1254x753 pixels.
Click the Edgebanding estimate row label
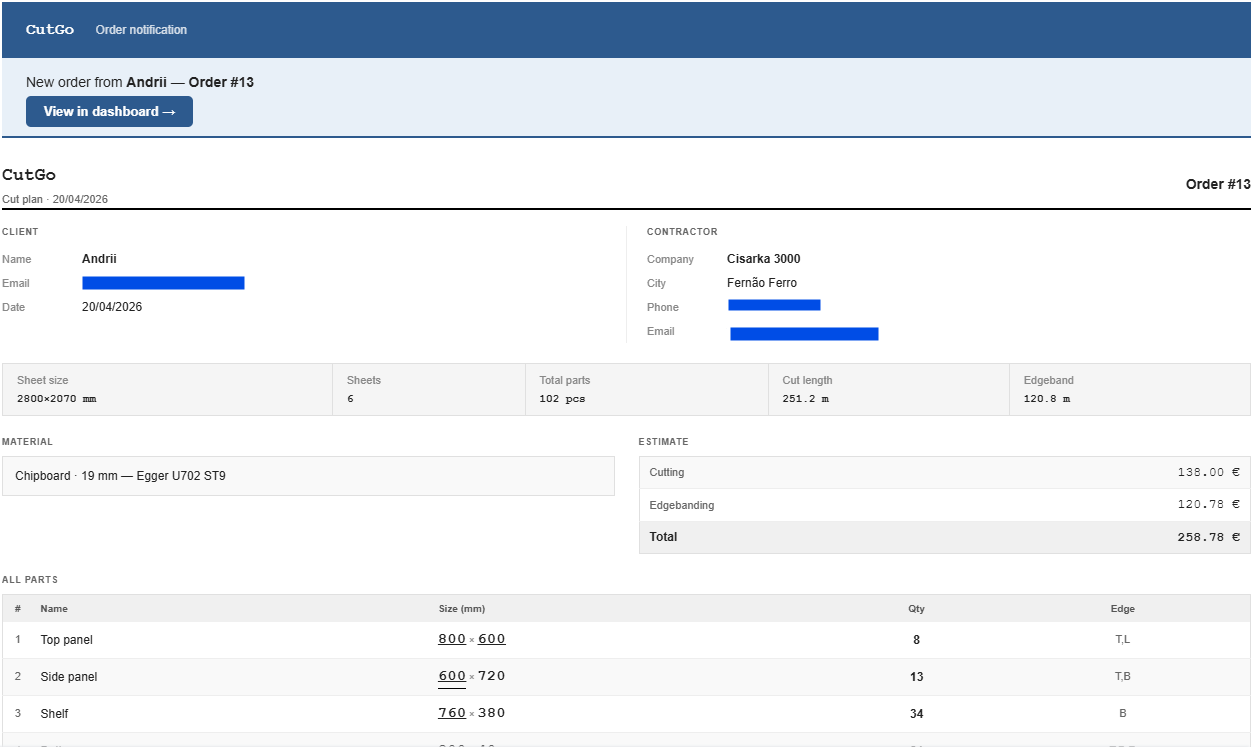tap(682, 505)
